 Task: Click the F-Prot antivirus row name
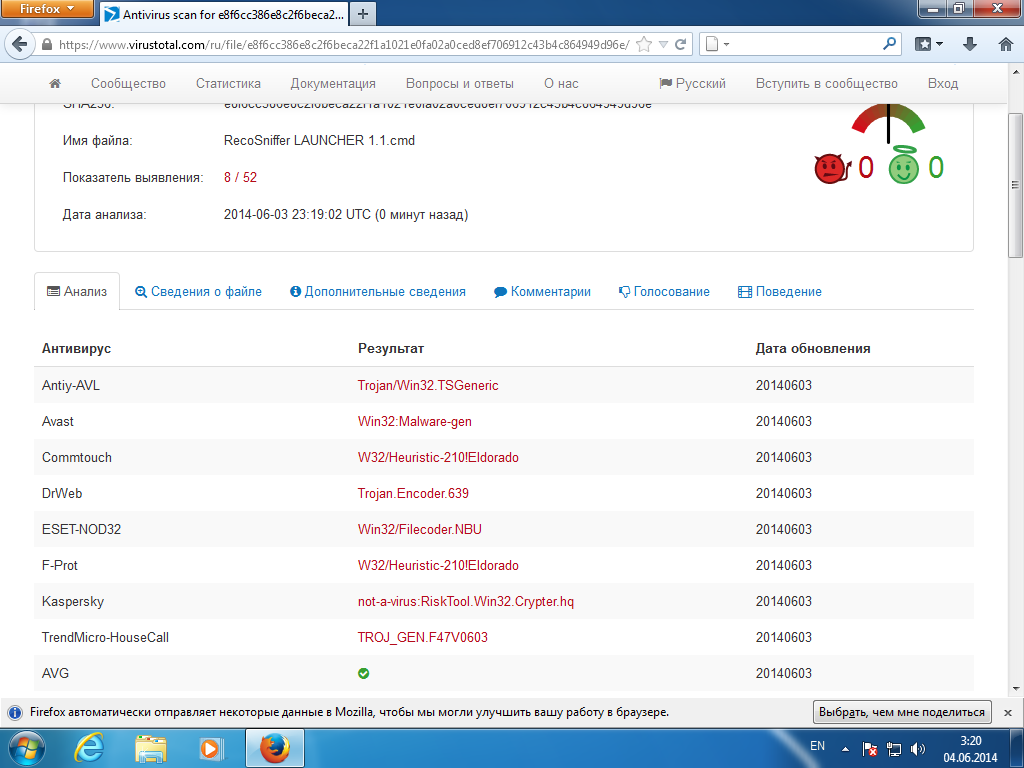(x=59, y=565)
